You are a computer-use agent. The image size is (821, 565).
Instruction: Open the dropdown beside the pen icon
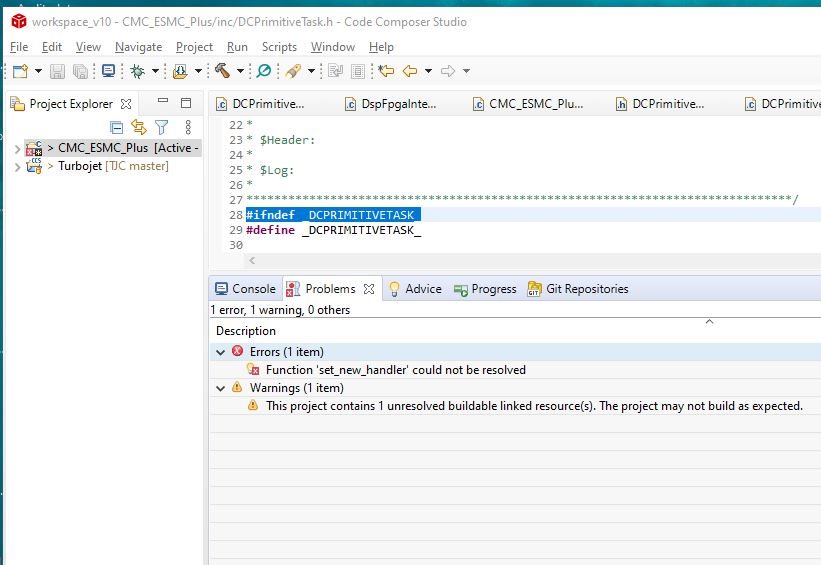[x=311, y=71]
